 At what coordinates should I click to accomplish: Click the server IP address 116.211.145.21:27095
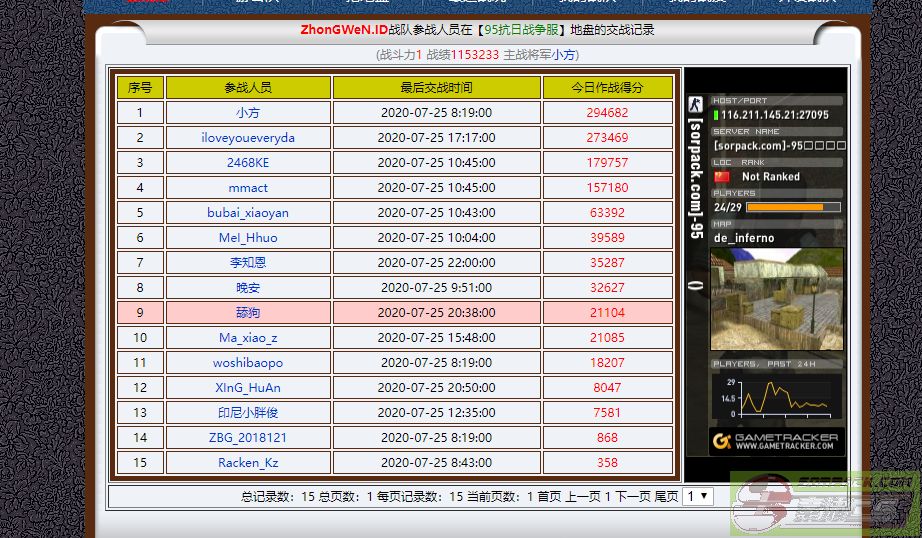pyautogui.click(x=777, y=115)
